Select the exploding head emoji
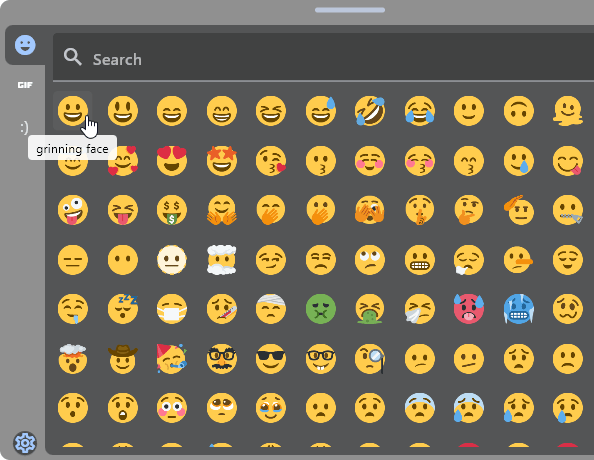 [73, 358]
